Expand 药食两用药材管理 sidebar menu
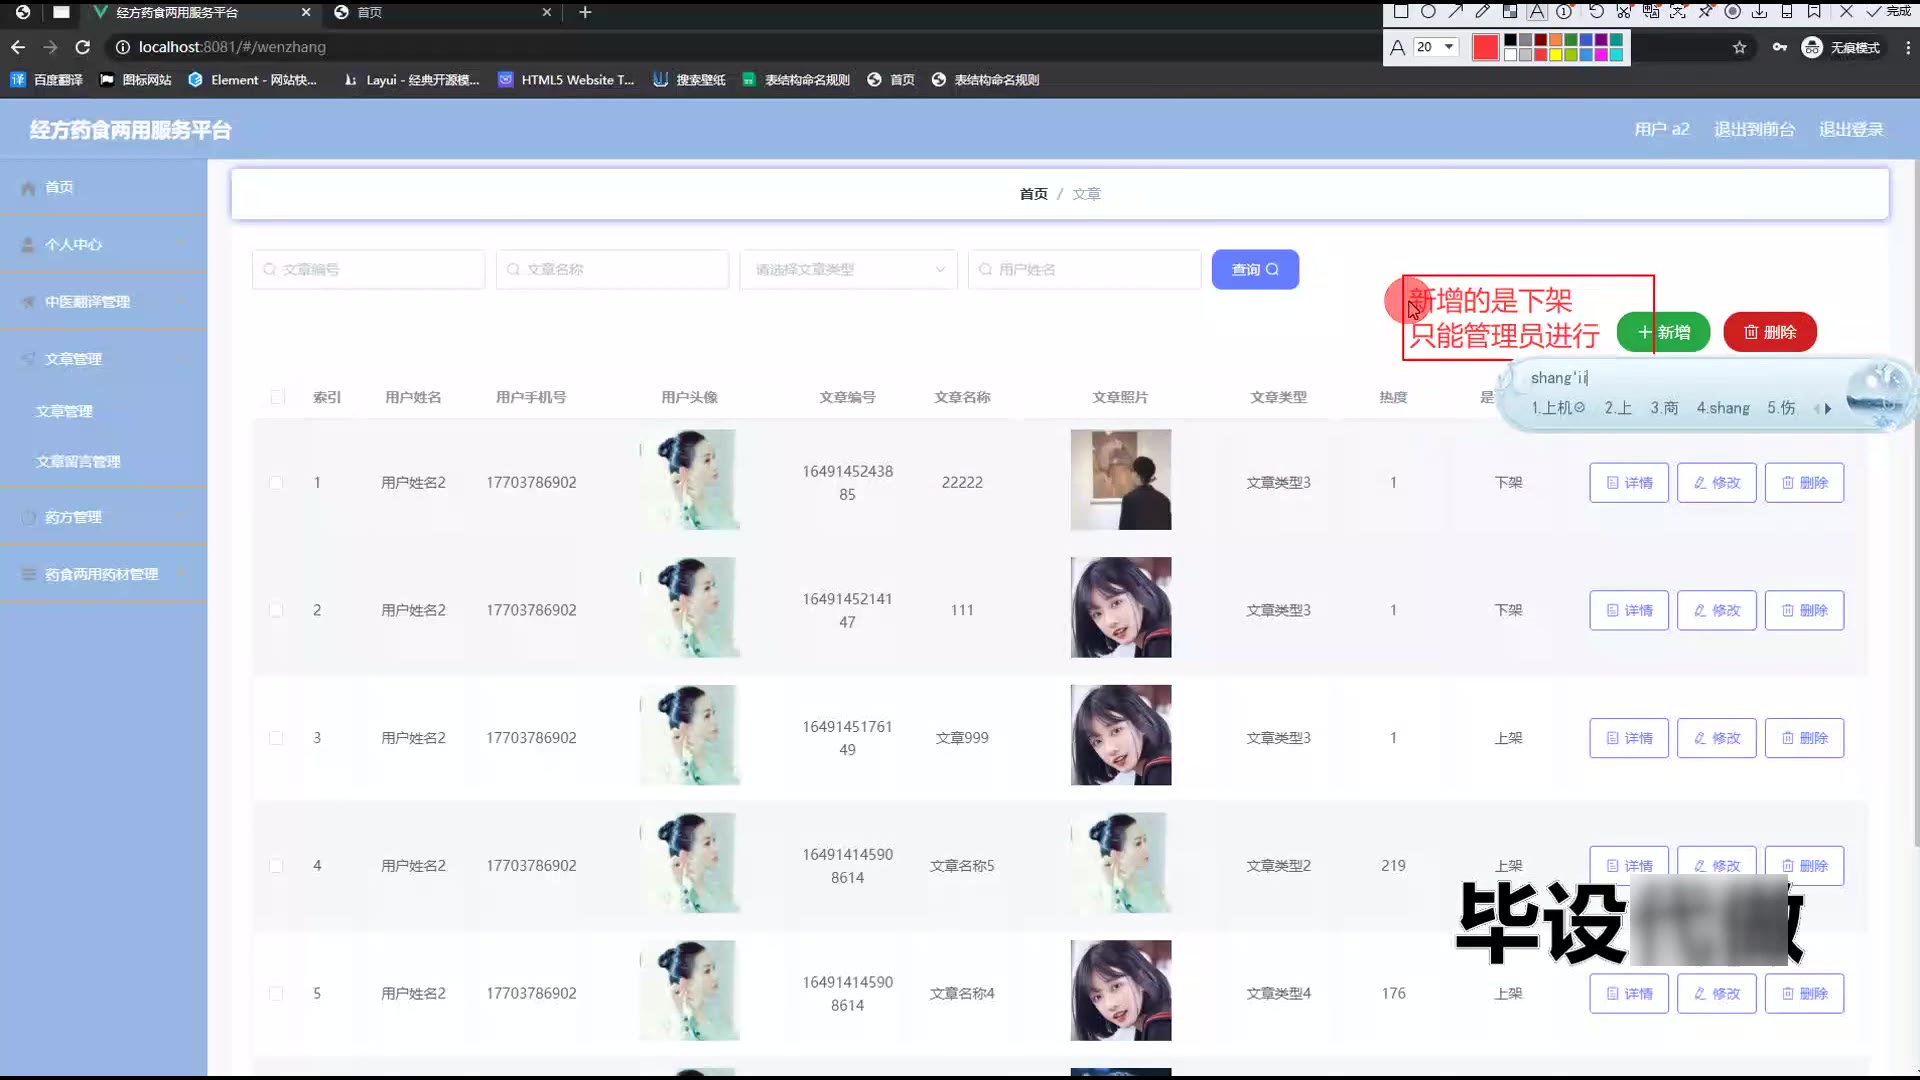 pos(104,574)
